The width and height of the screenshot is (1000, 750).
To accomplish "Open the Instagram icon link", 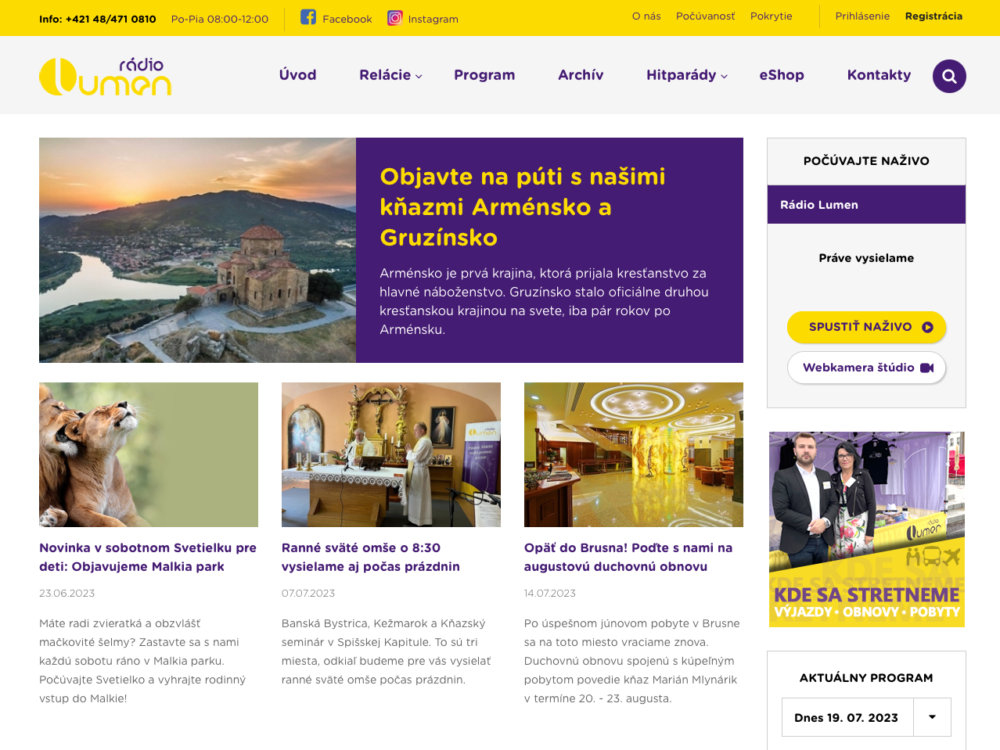I will pos(395,18).
